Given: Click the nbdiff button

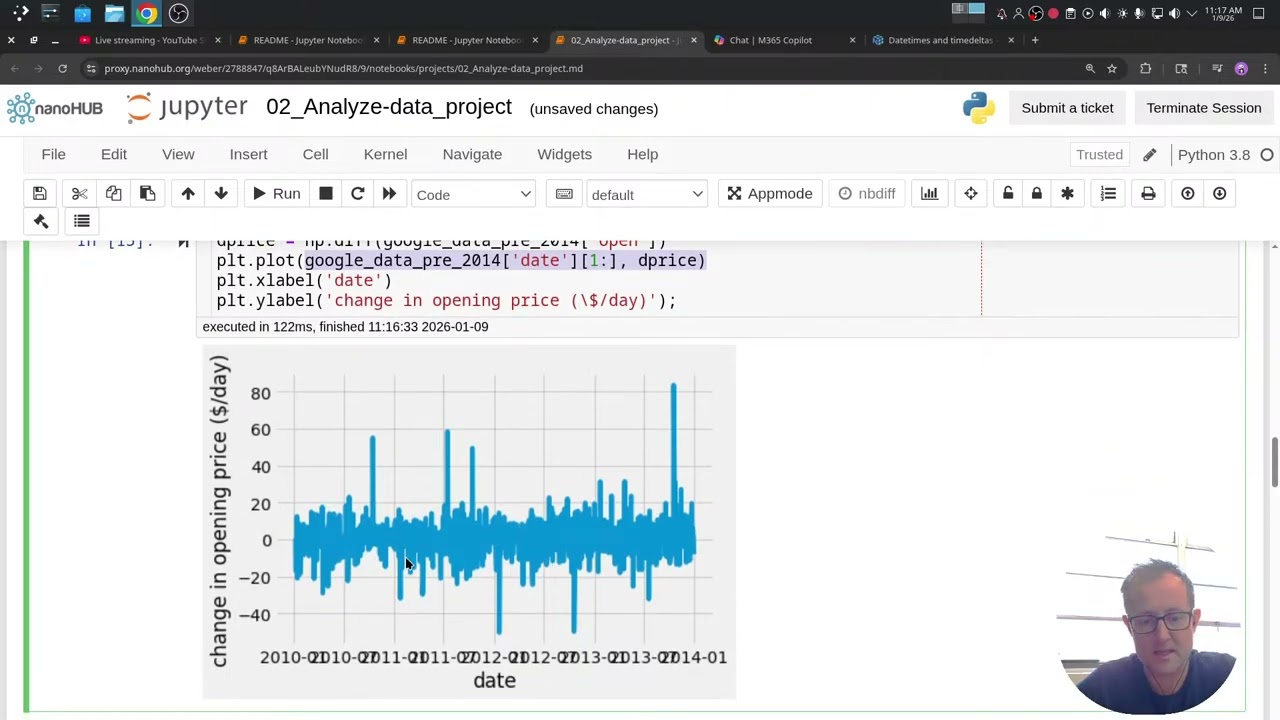Looking at the screenshot, I should coord(866,194).
